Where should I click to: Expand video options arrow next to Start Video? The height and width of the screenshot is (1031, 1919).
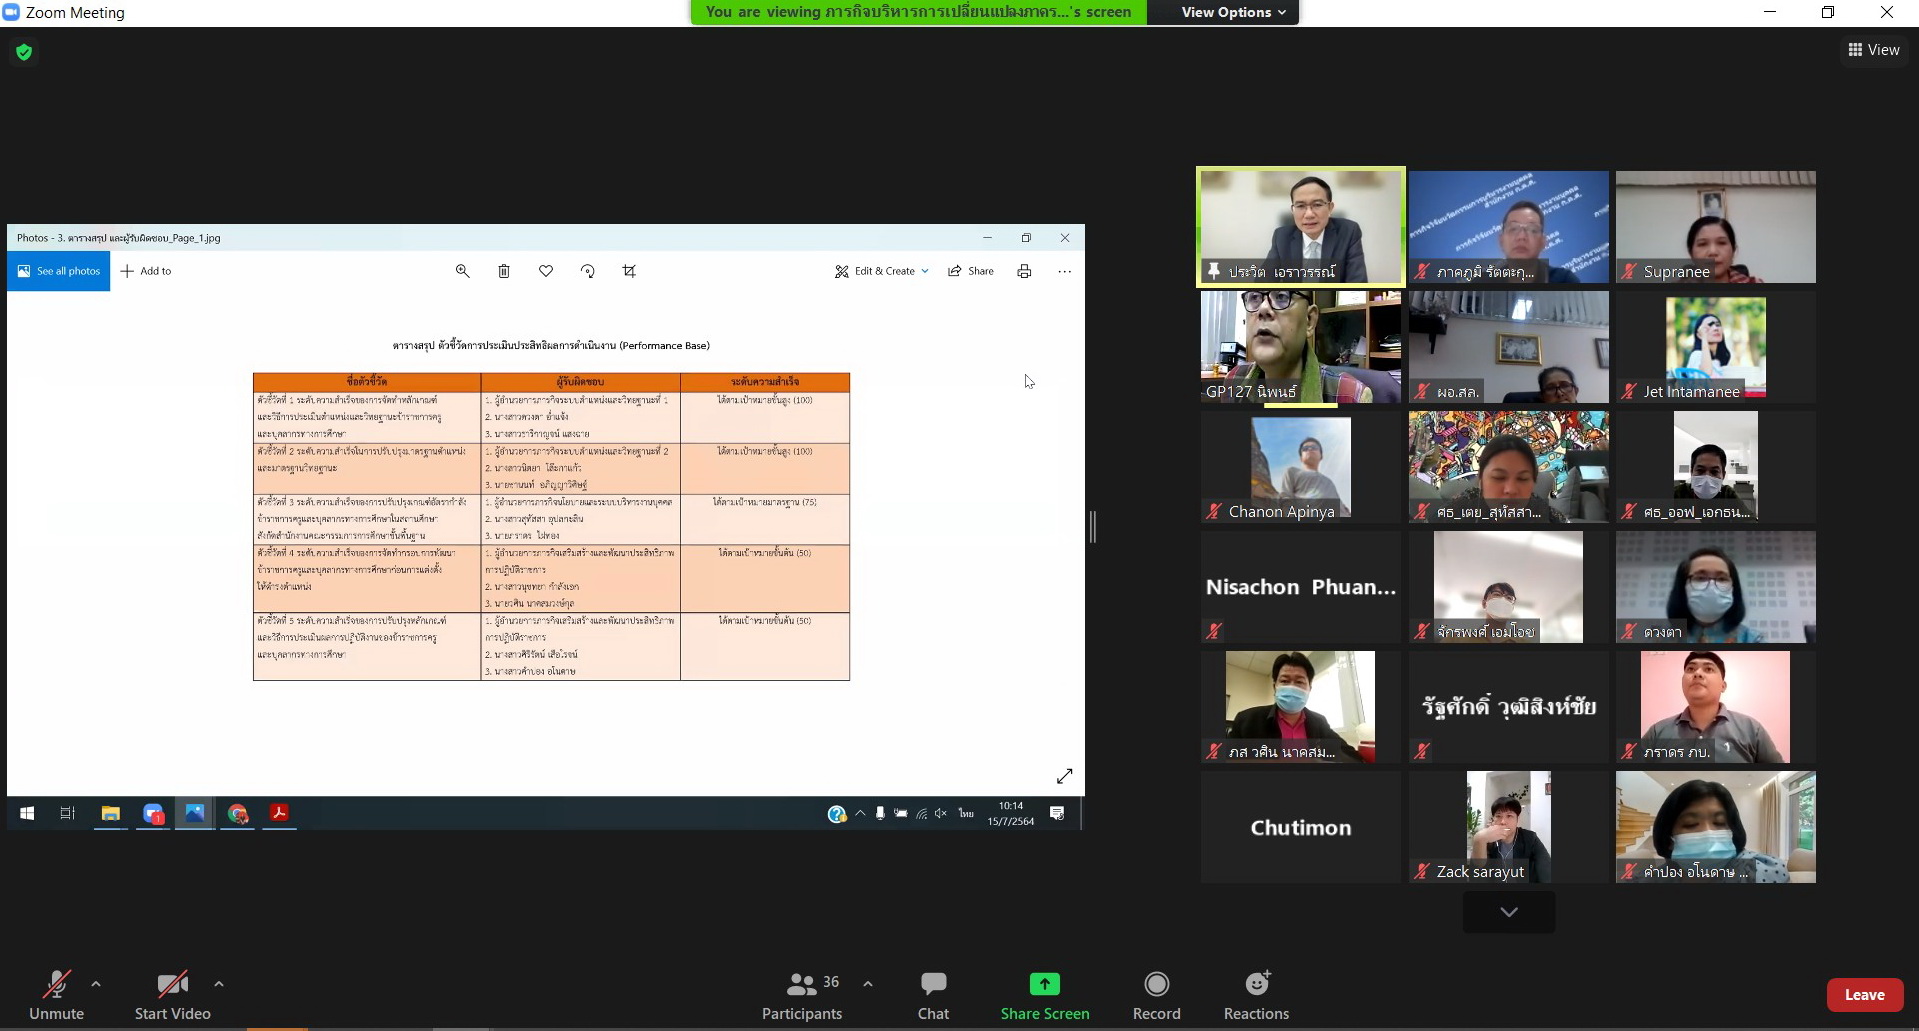pyautogui.click(x=219, y=984)
